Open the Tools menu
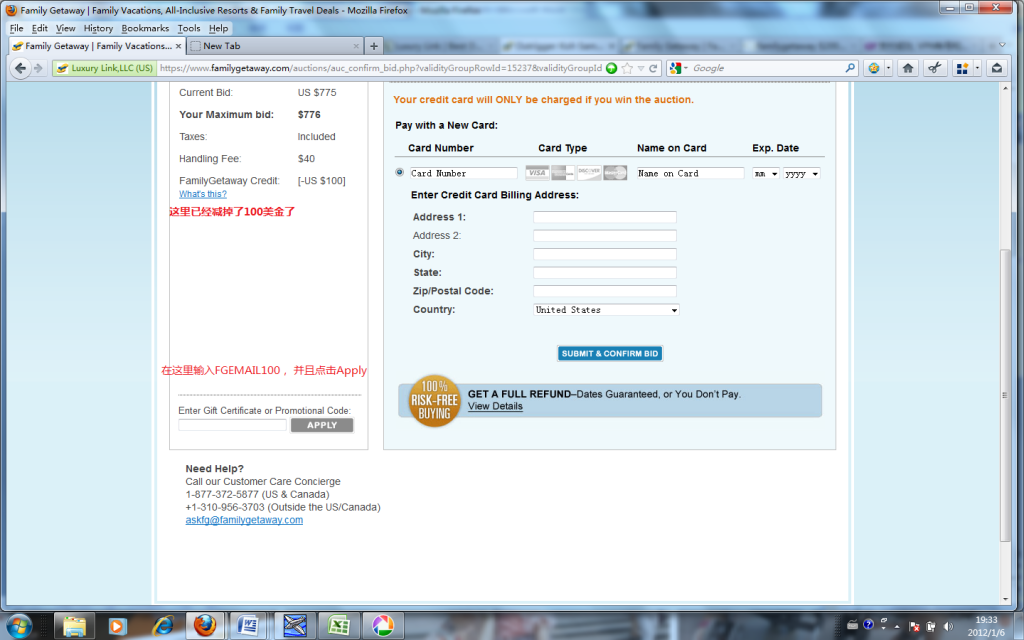1024x640 pixels. point(189,28)
